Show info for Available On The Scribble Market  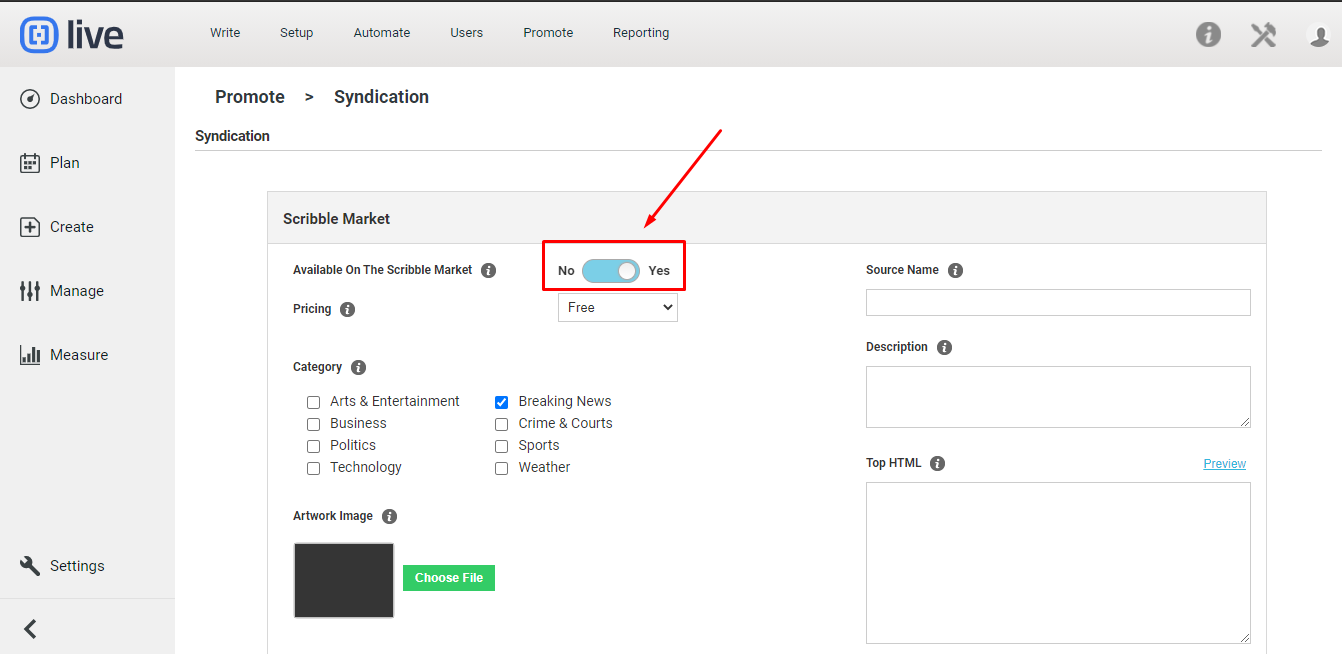coord(488,270)
